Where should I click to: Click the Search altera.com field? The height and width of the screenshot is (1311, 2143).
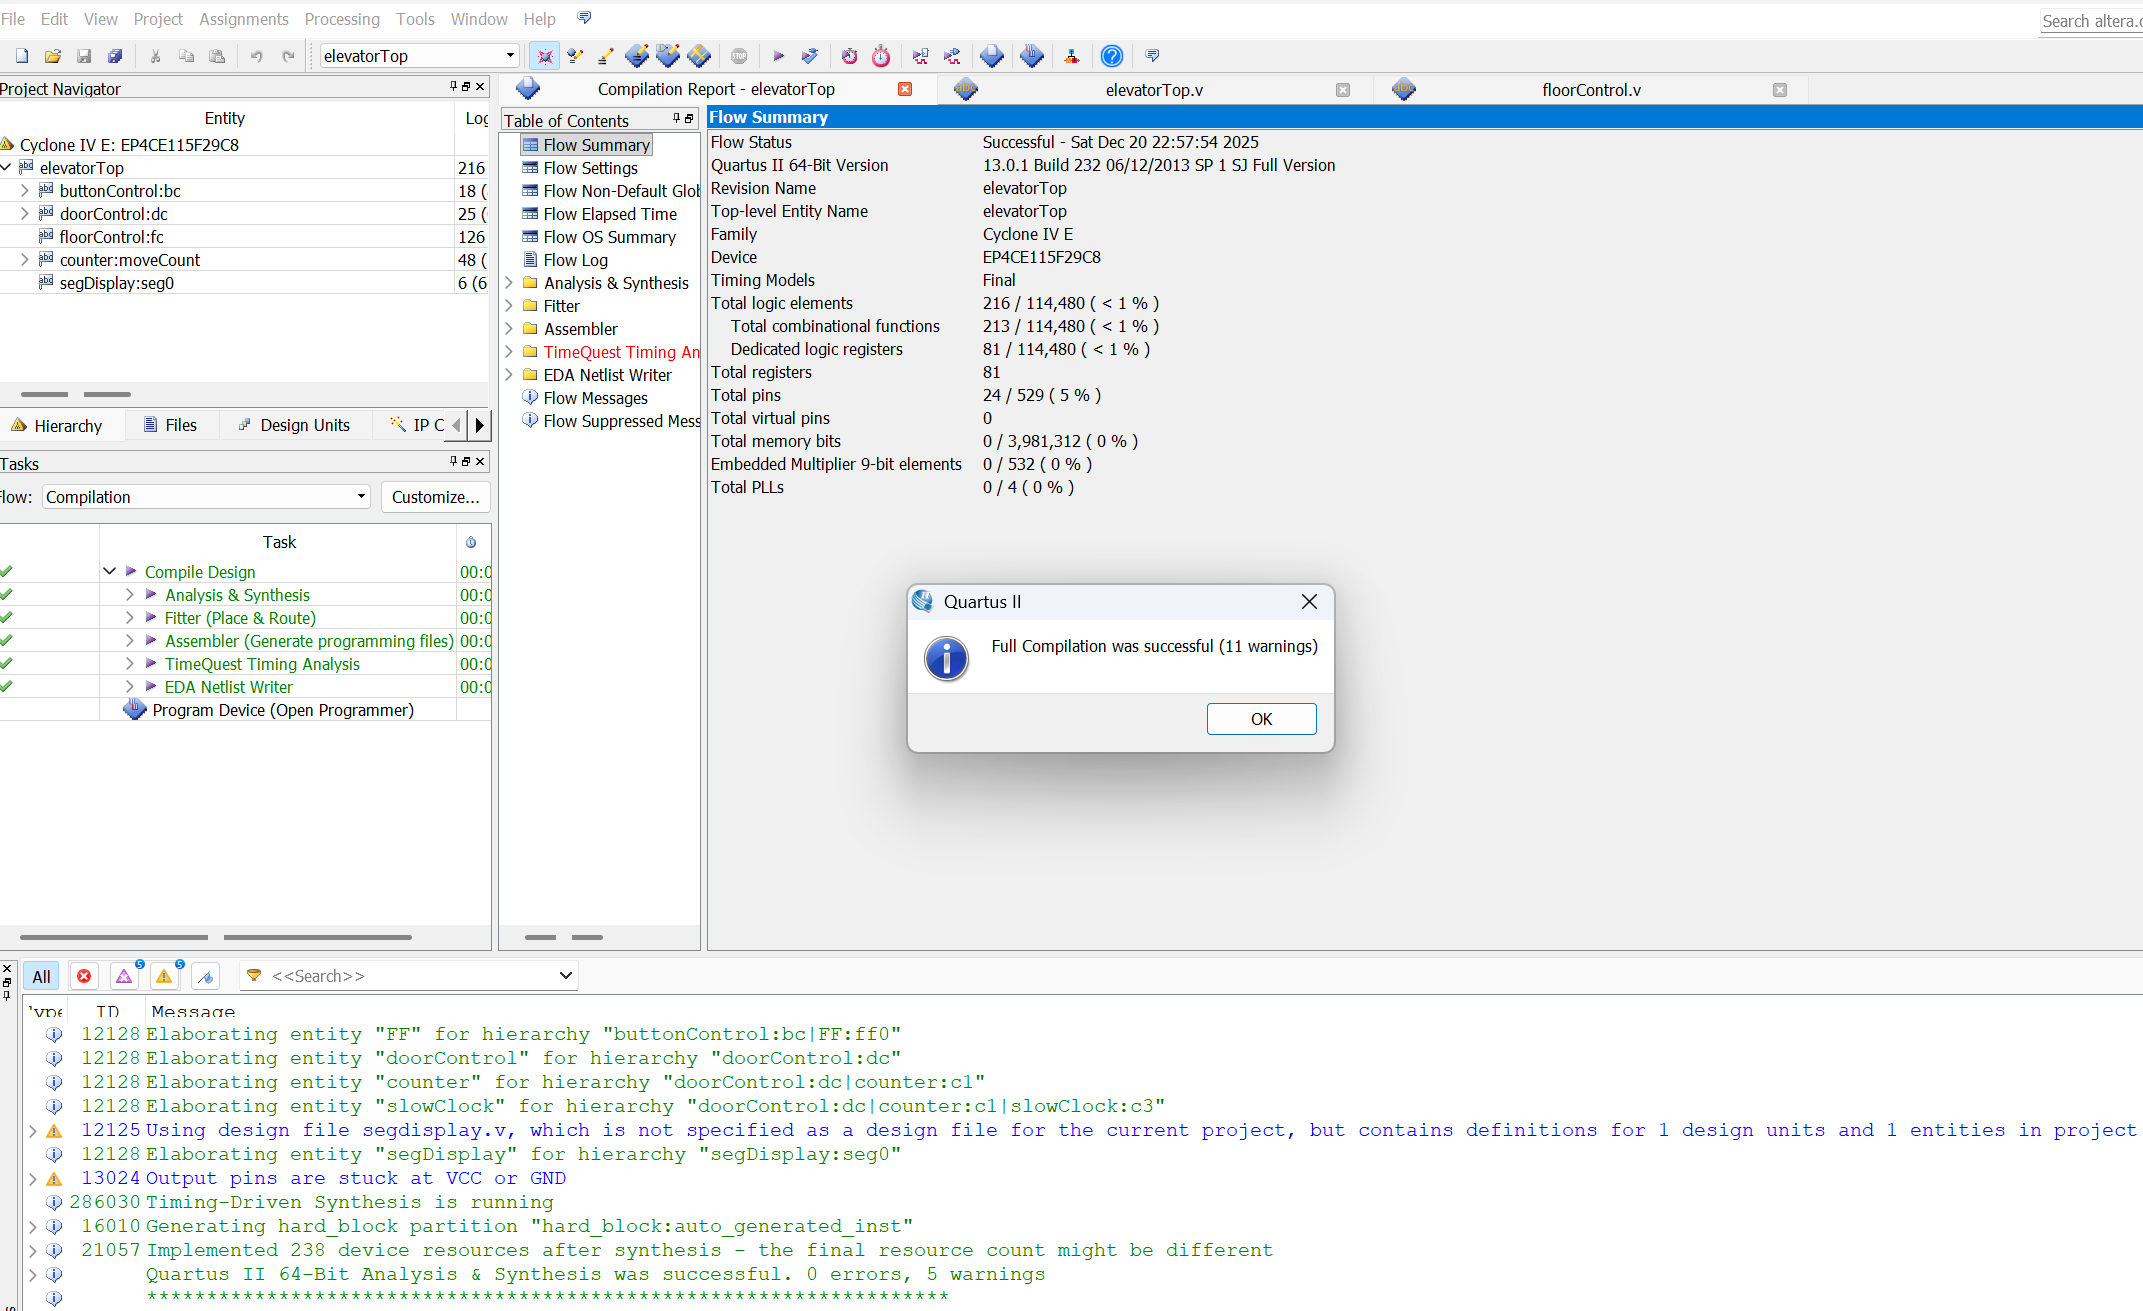pyautogui.click(x=2090, y=21)
